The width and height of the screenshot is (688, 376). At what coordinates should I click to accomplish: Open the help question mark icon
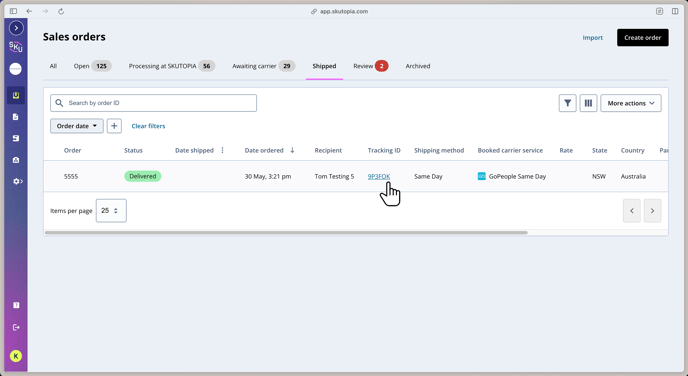(x=16, y=305)
